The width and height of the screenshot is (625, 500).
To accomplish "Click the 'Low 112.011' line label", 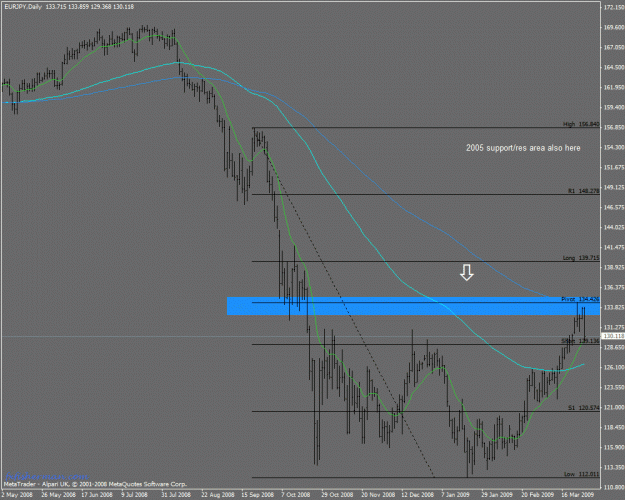I will (x=581, y=474).
